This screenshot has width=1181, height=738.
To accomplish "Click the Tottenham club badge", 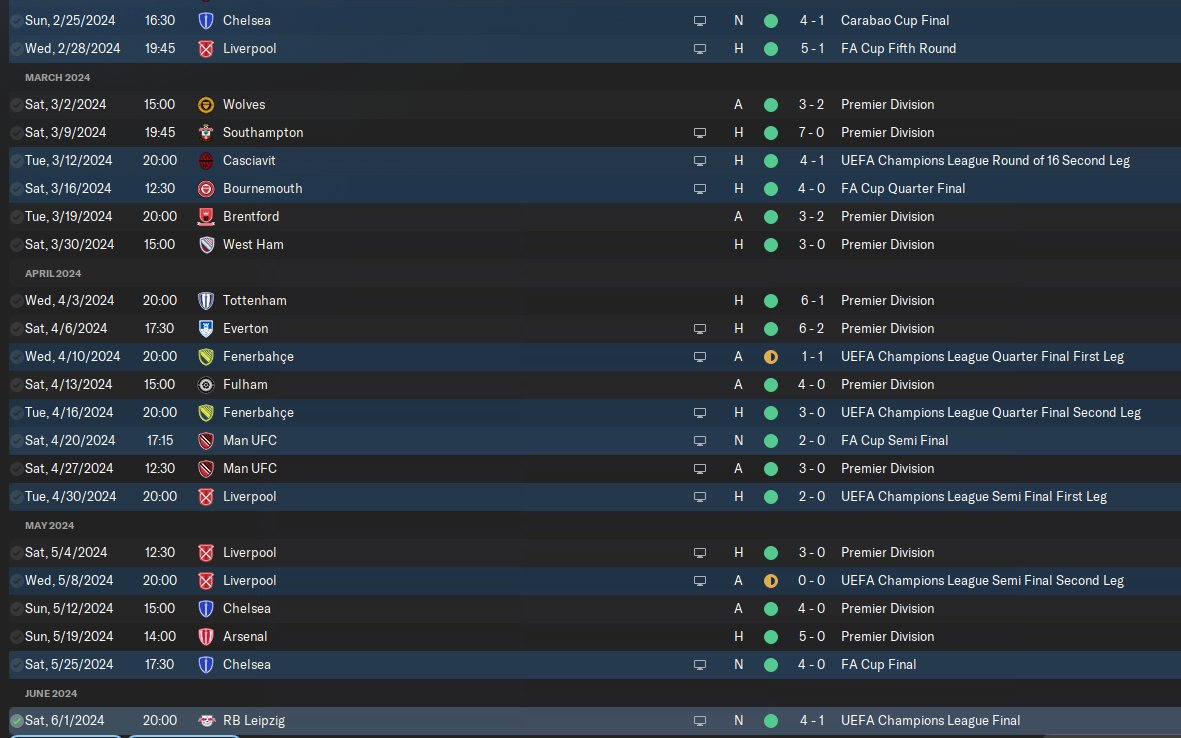I will 207,301.
